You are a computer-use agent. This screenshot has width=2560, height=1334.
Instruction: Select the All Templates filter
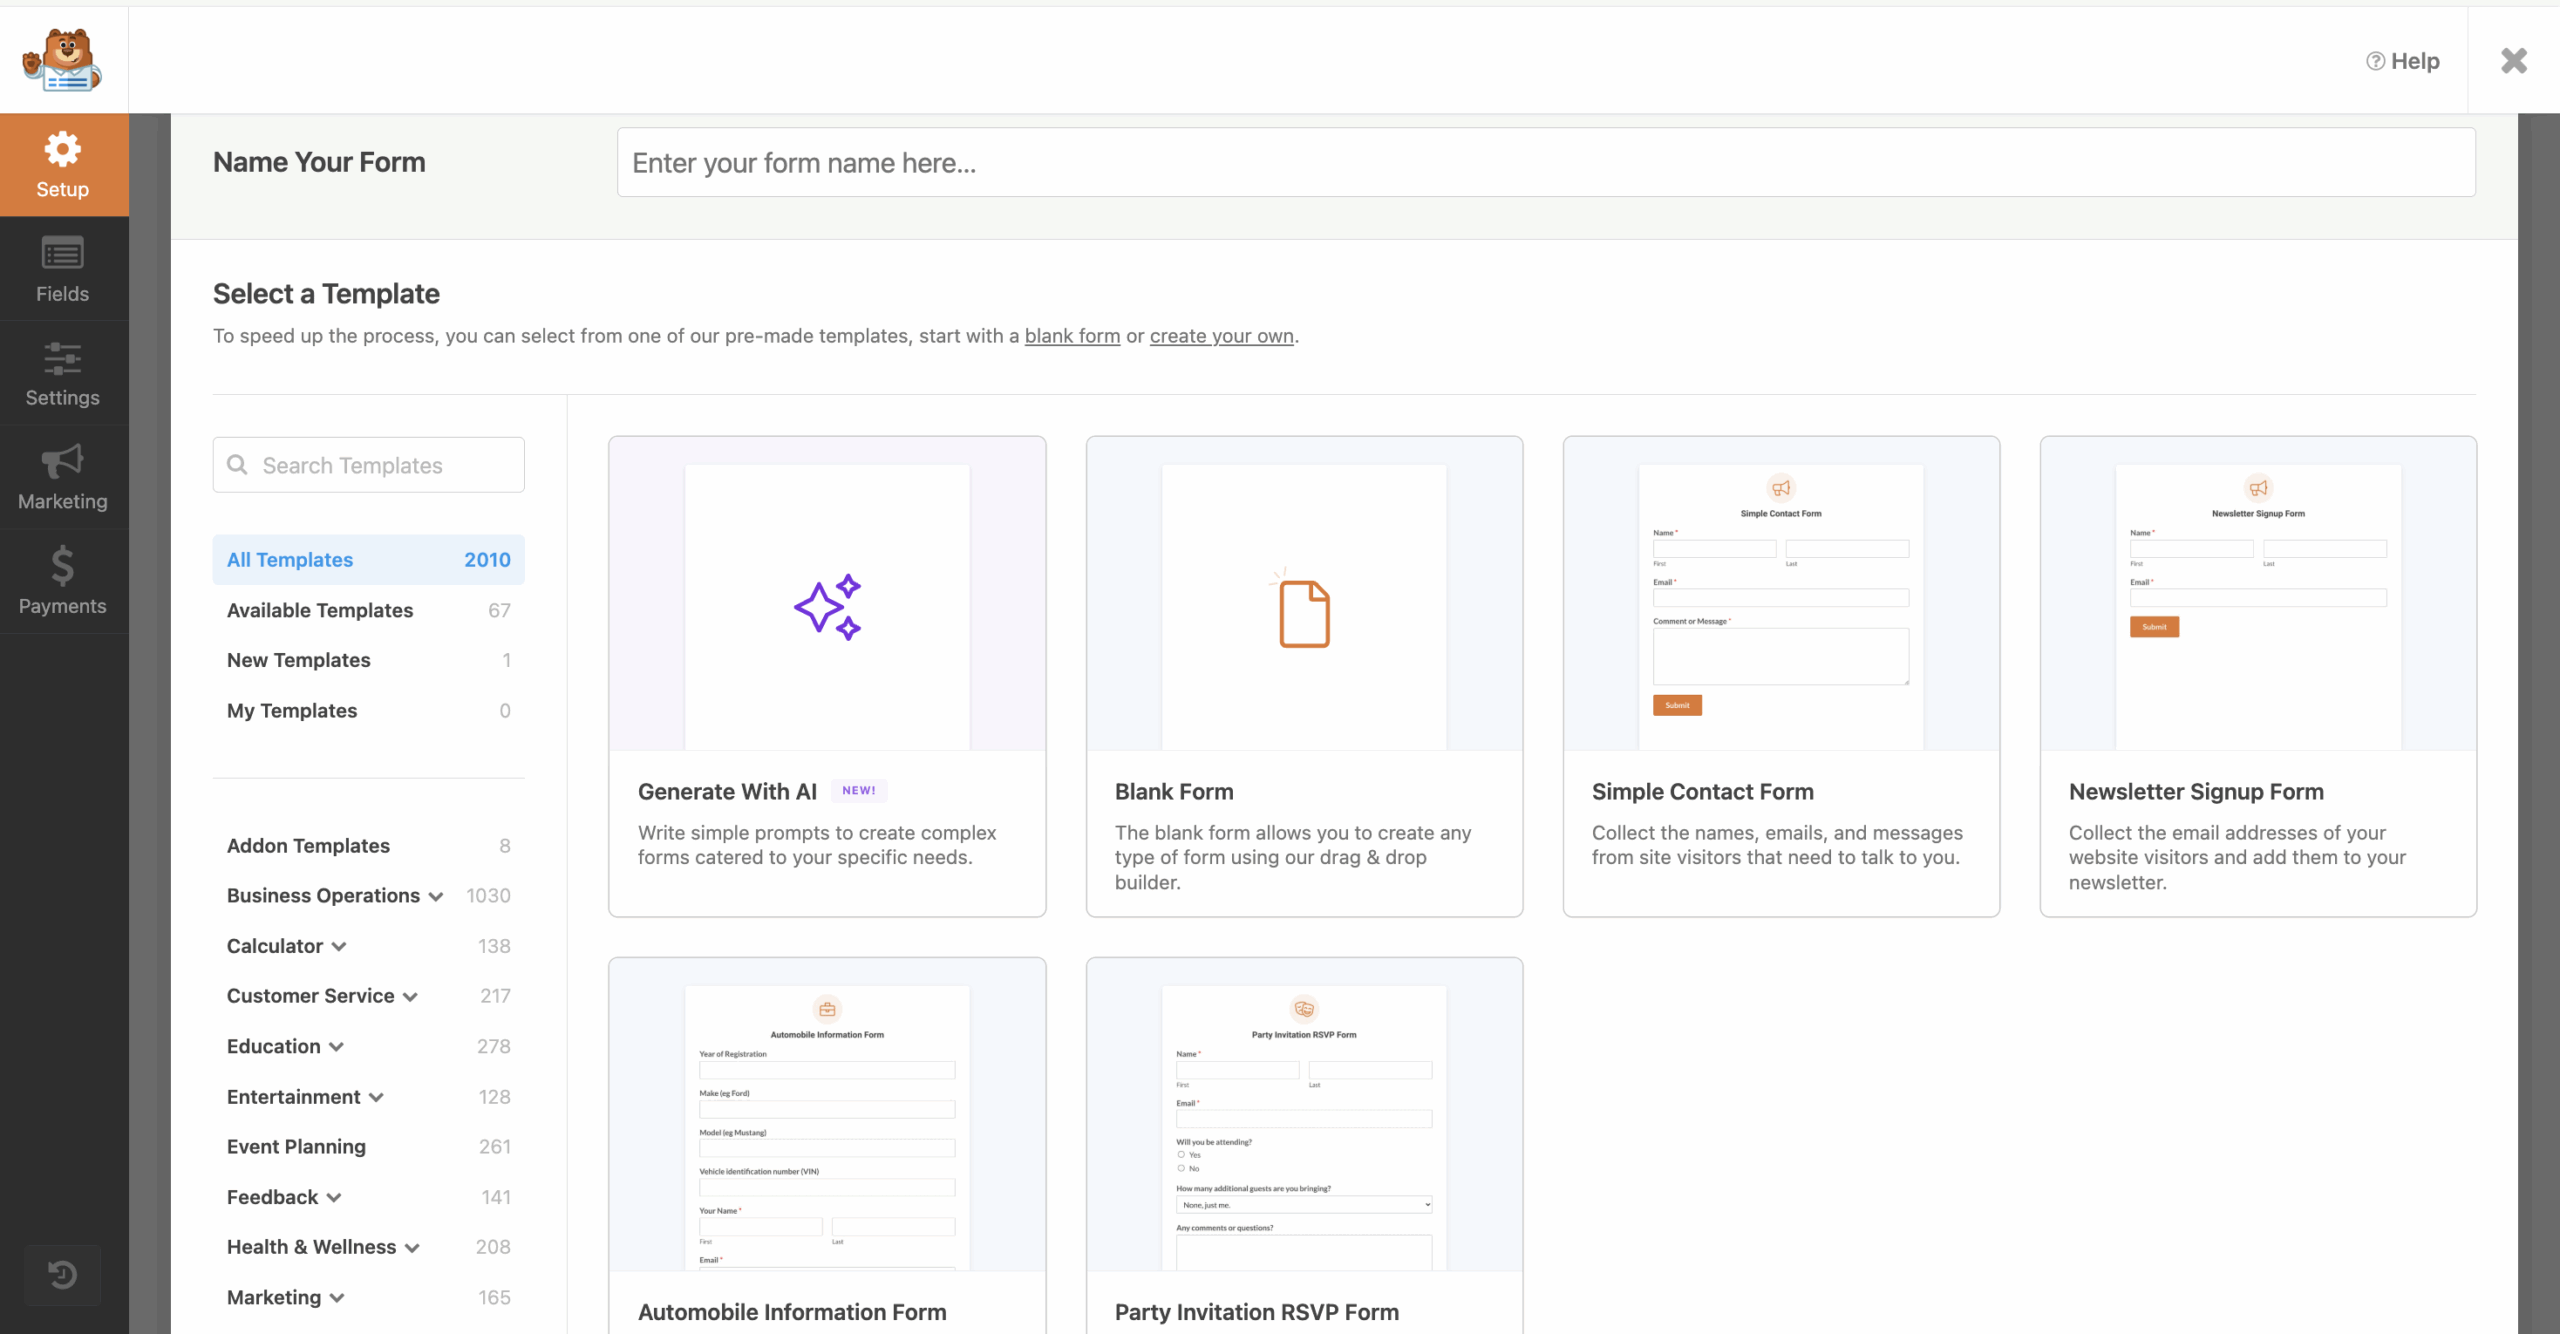point(290,560)
